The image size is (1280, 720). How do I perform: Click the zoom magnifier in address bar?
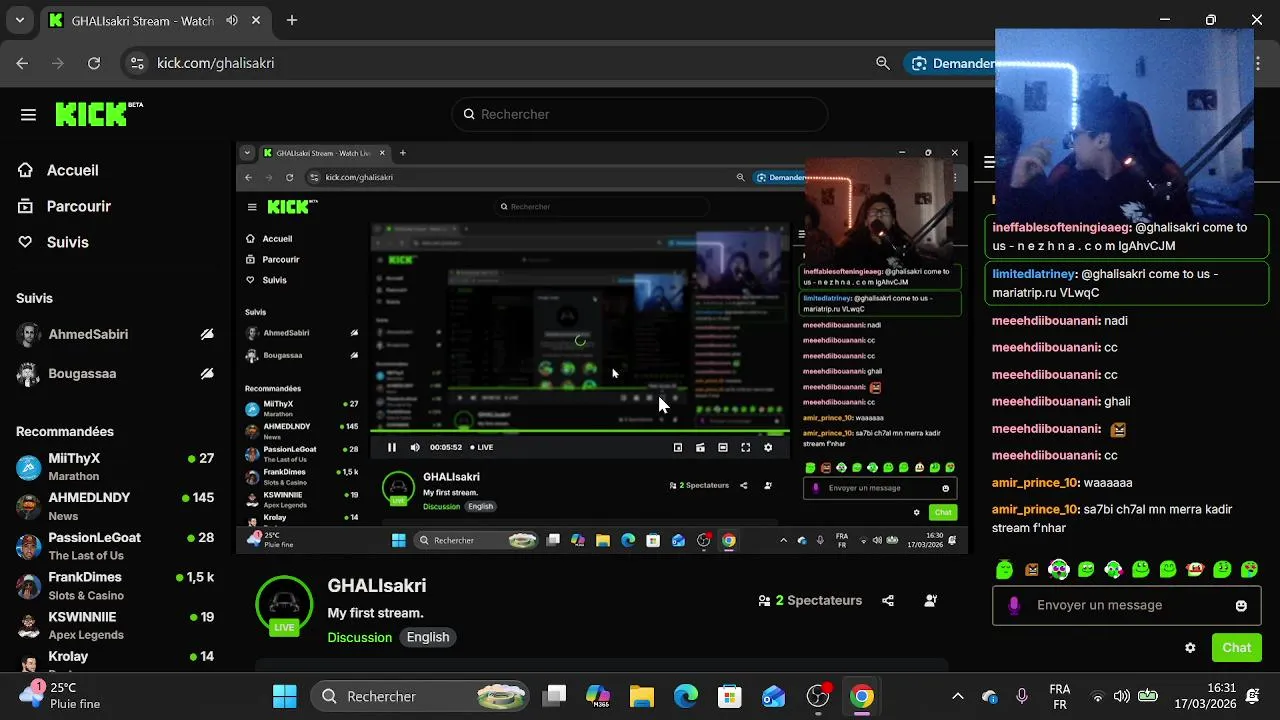click(883, 63)
